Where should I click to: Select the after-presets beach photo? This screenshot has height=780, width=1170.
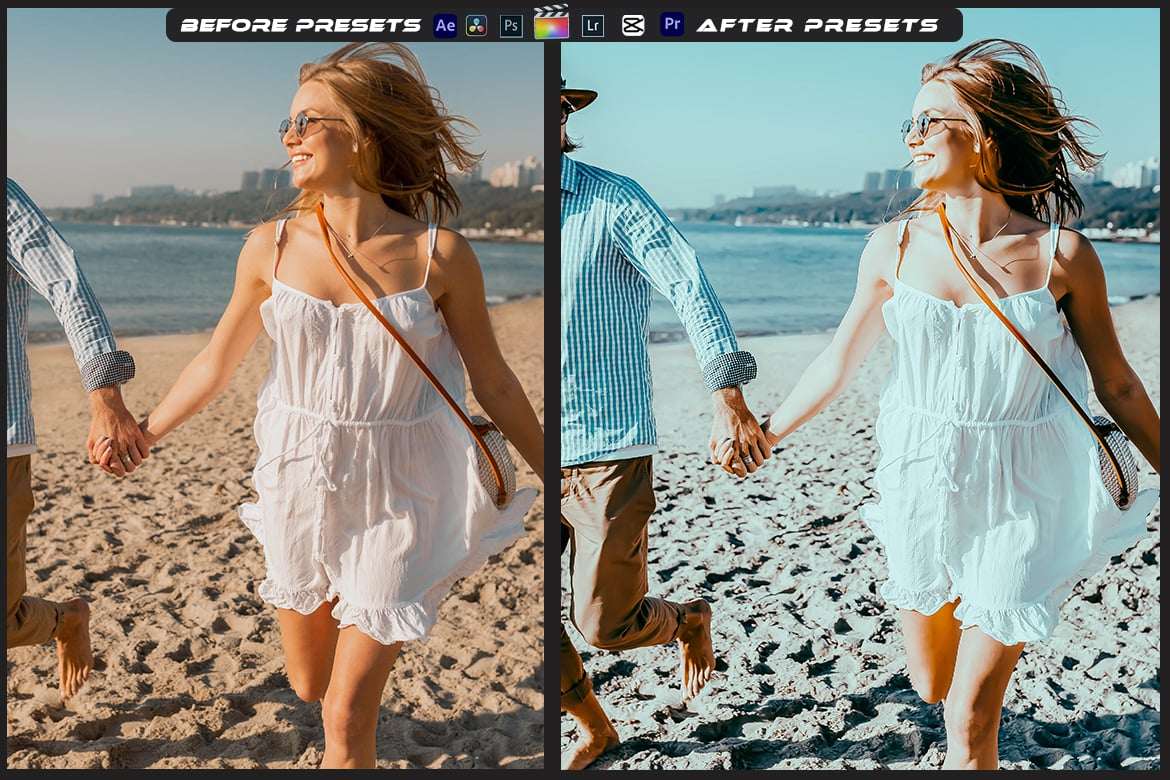pyautogui.click(x=860, y=388)
